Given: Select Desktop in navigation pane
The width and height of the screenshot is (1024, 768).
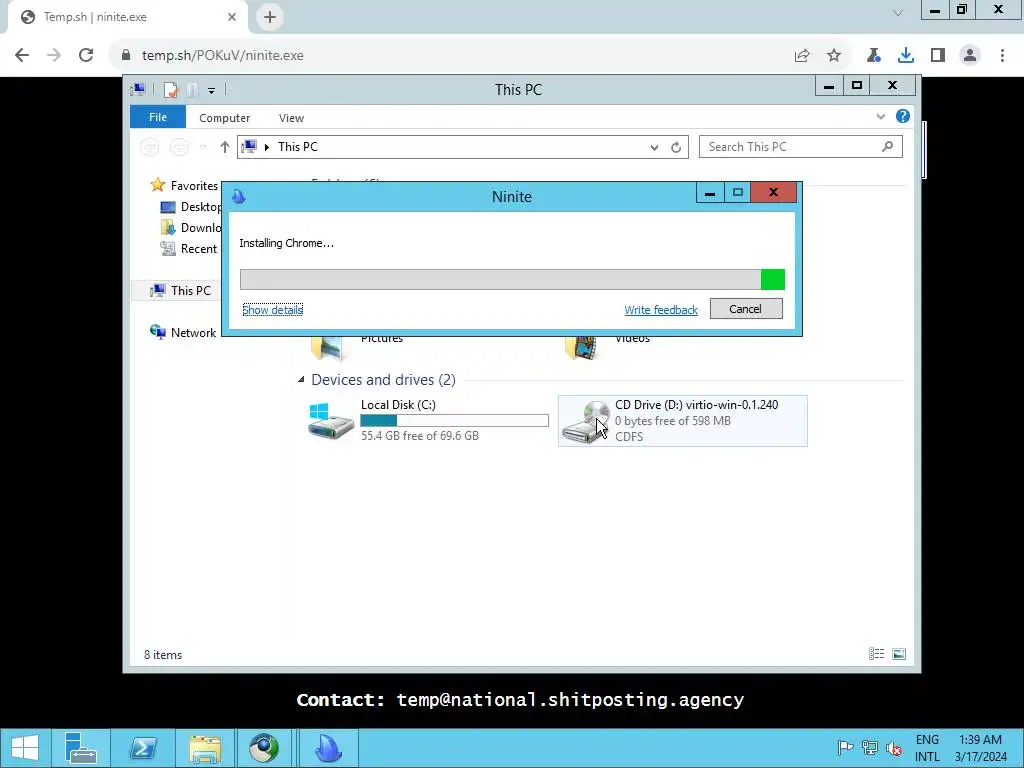Looking at the screenshot, I should pyautogui.click(x=191, y=207).
